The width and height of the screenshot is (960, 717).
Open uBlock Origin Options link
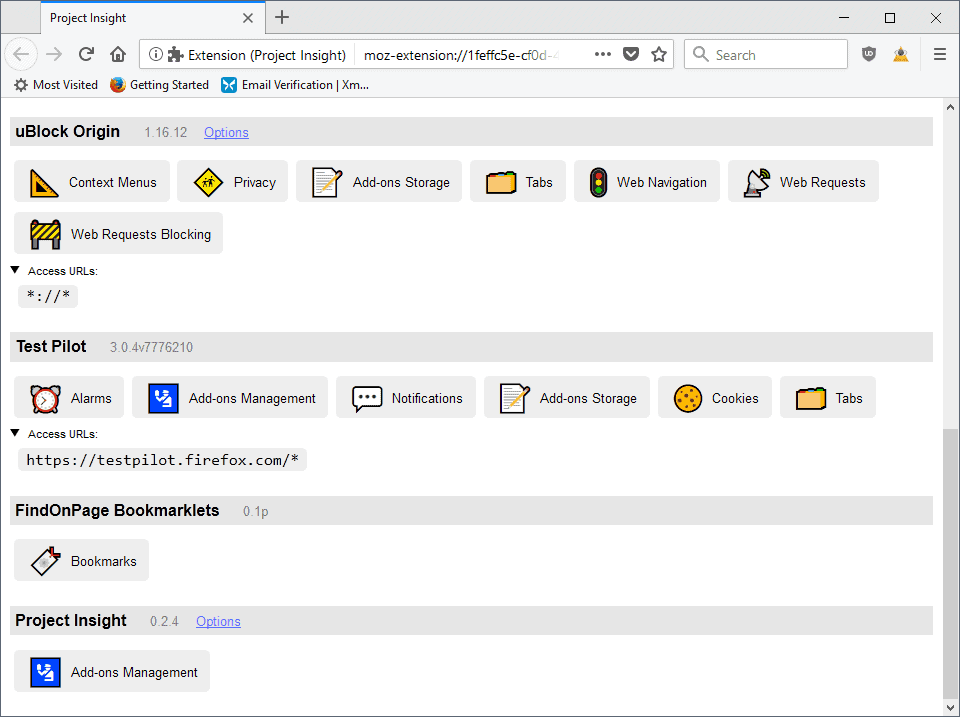(226, 132)
